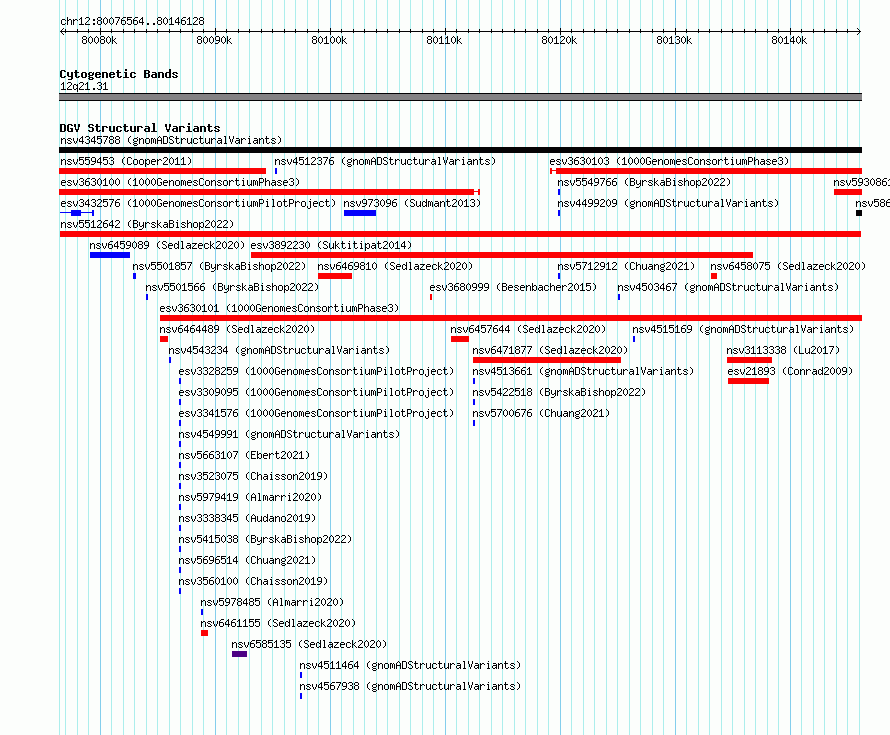Click nsv4499209 (gnomADStructuralVariants) label
The width and height of the screenshot is (890, 735).
[x=668, y=203]
